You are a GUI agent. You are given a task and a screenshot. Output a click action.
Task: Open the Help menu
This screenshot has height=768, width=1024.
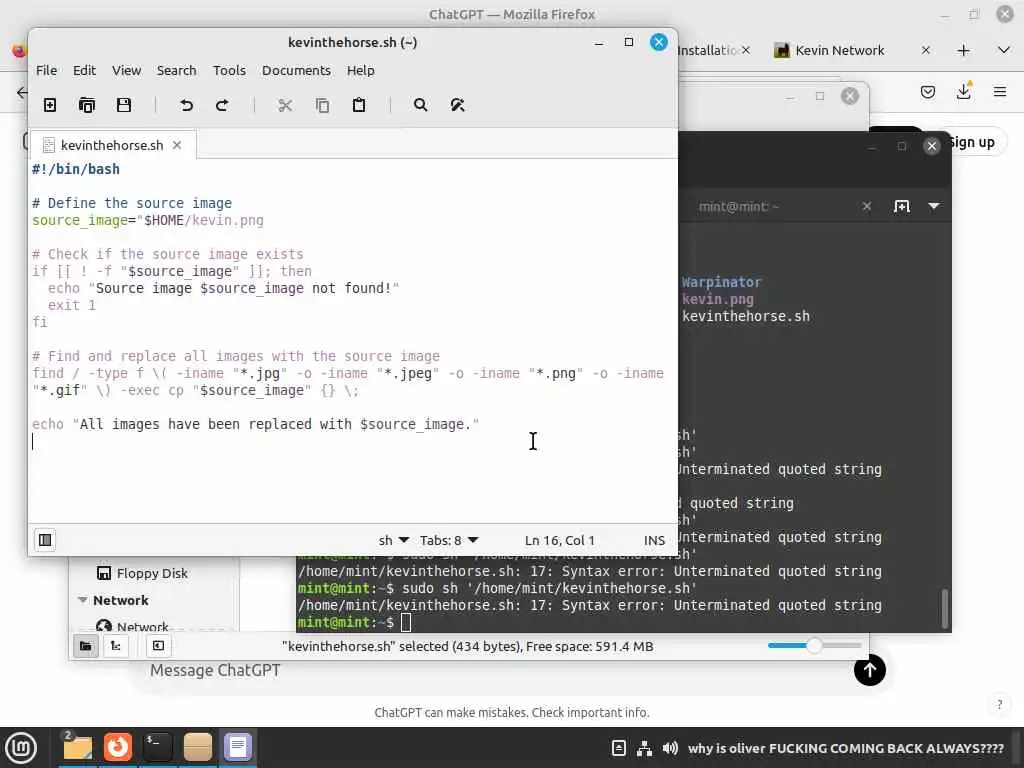(x=360, y=71)
